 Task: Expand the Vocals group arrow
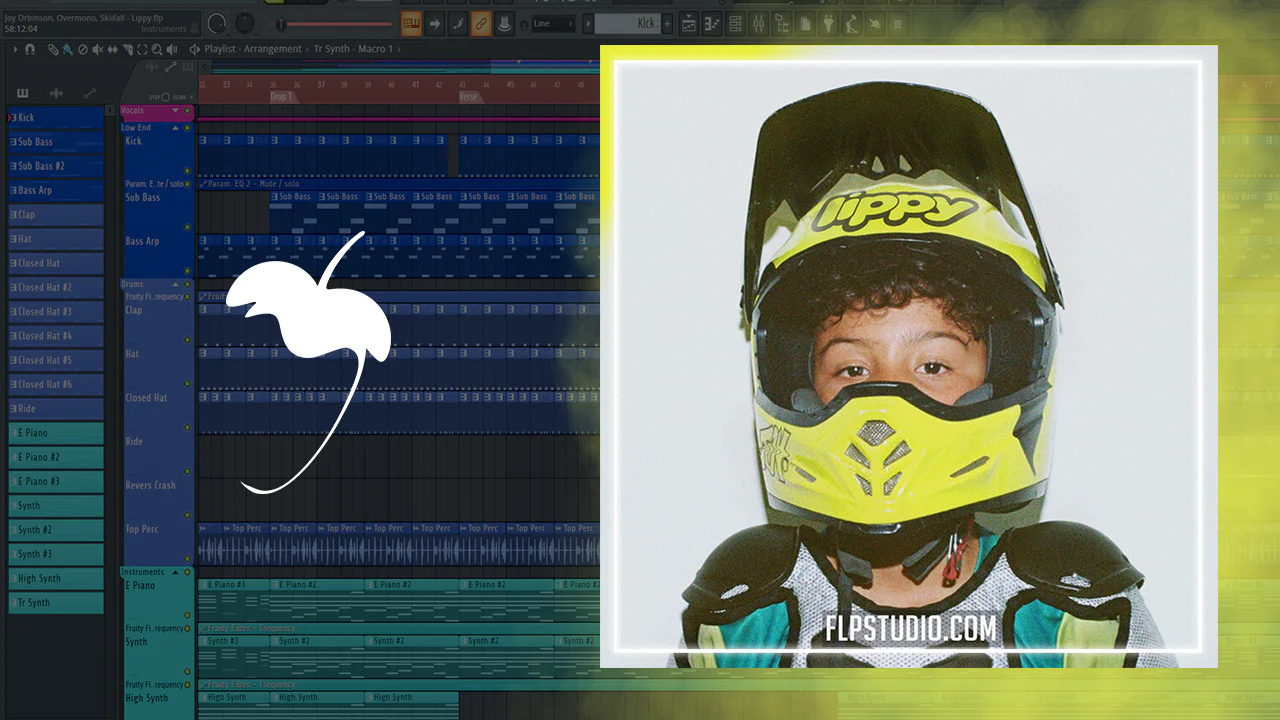tap(175, 111)
